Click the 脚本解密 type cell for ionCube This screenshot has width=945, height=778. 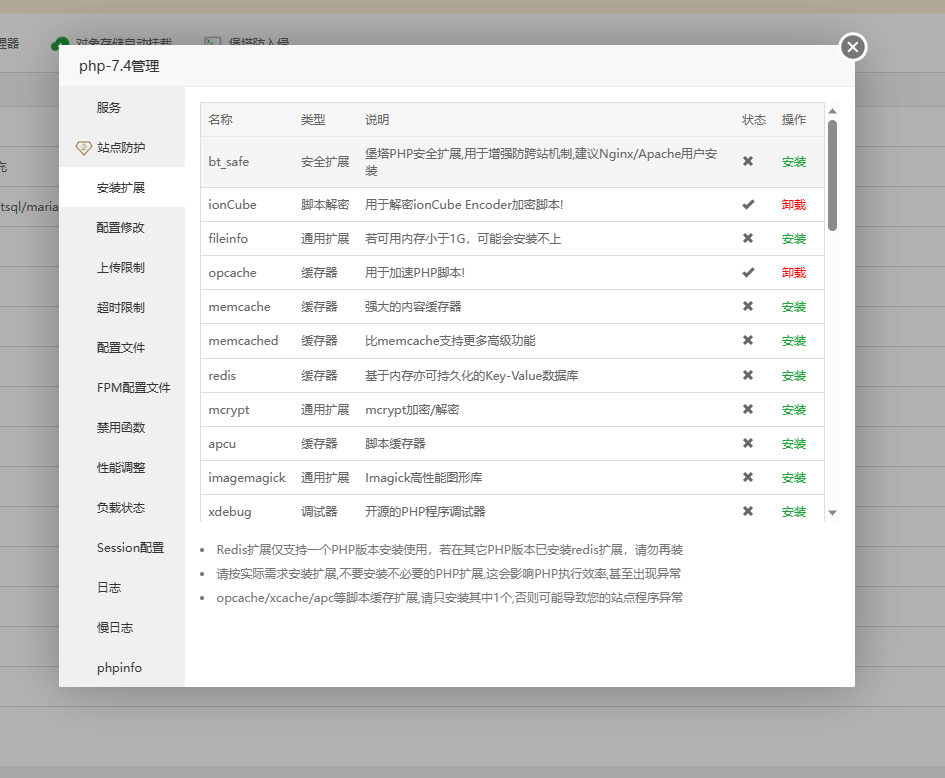(325, 205)
